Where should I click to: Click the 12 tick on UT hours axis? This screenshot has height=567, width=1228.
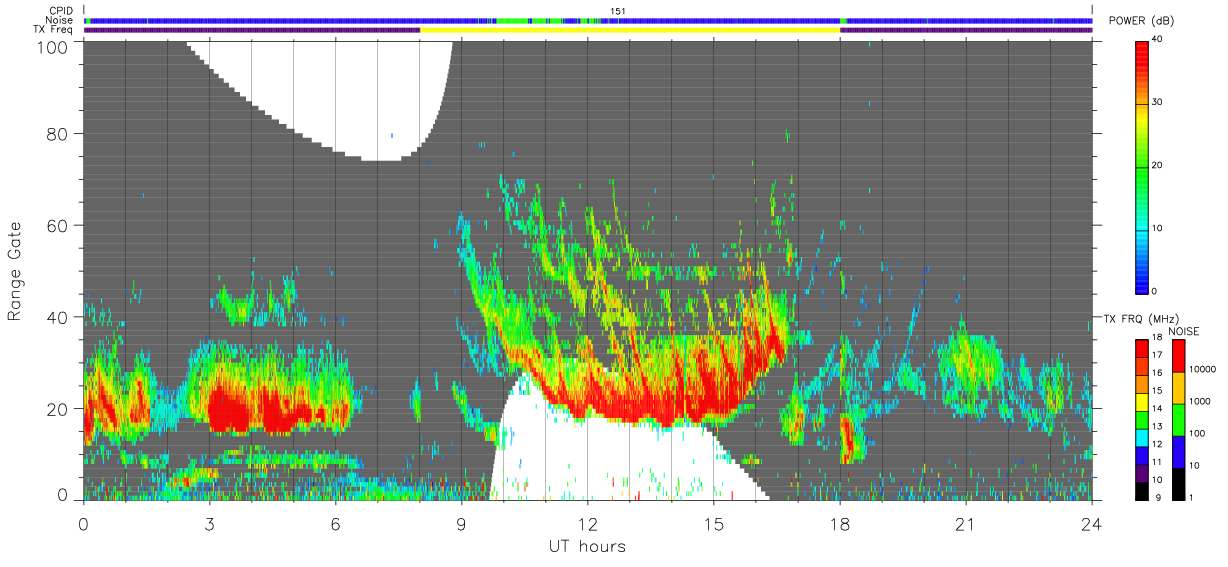pyautogui.click(x=588, y=523)
